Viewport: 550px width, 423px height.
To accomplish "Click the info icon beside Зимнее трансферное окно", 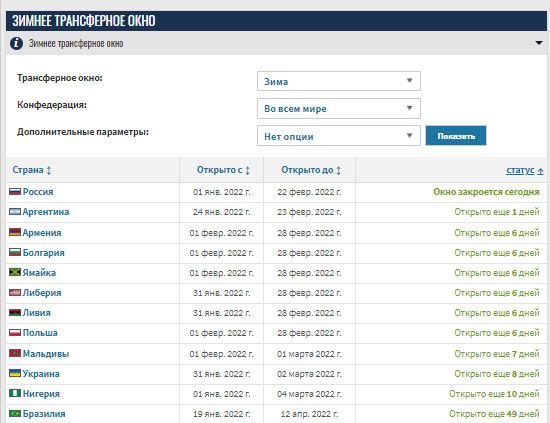I will [16, 43].
